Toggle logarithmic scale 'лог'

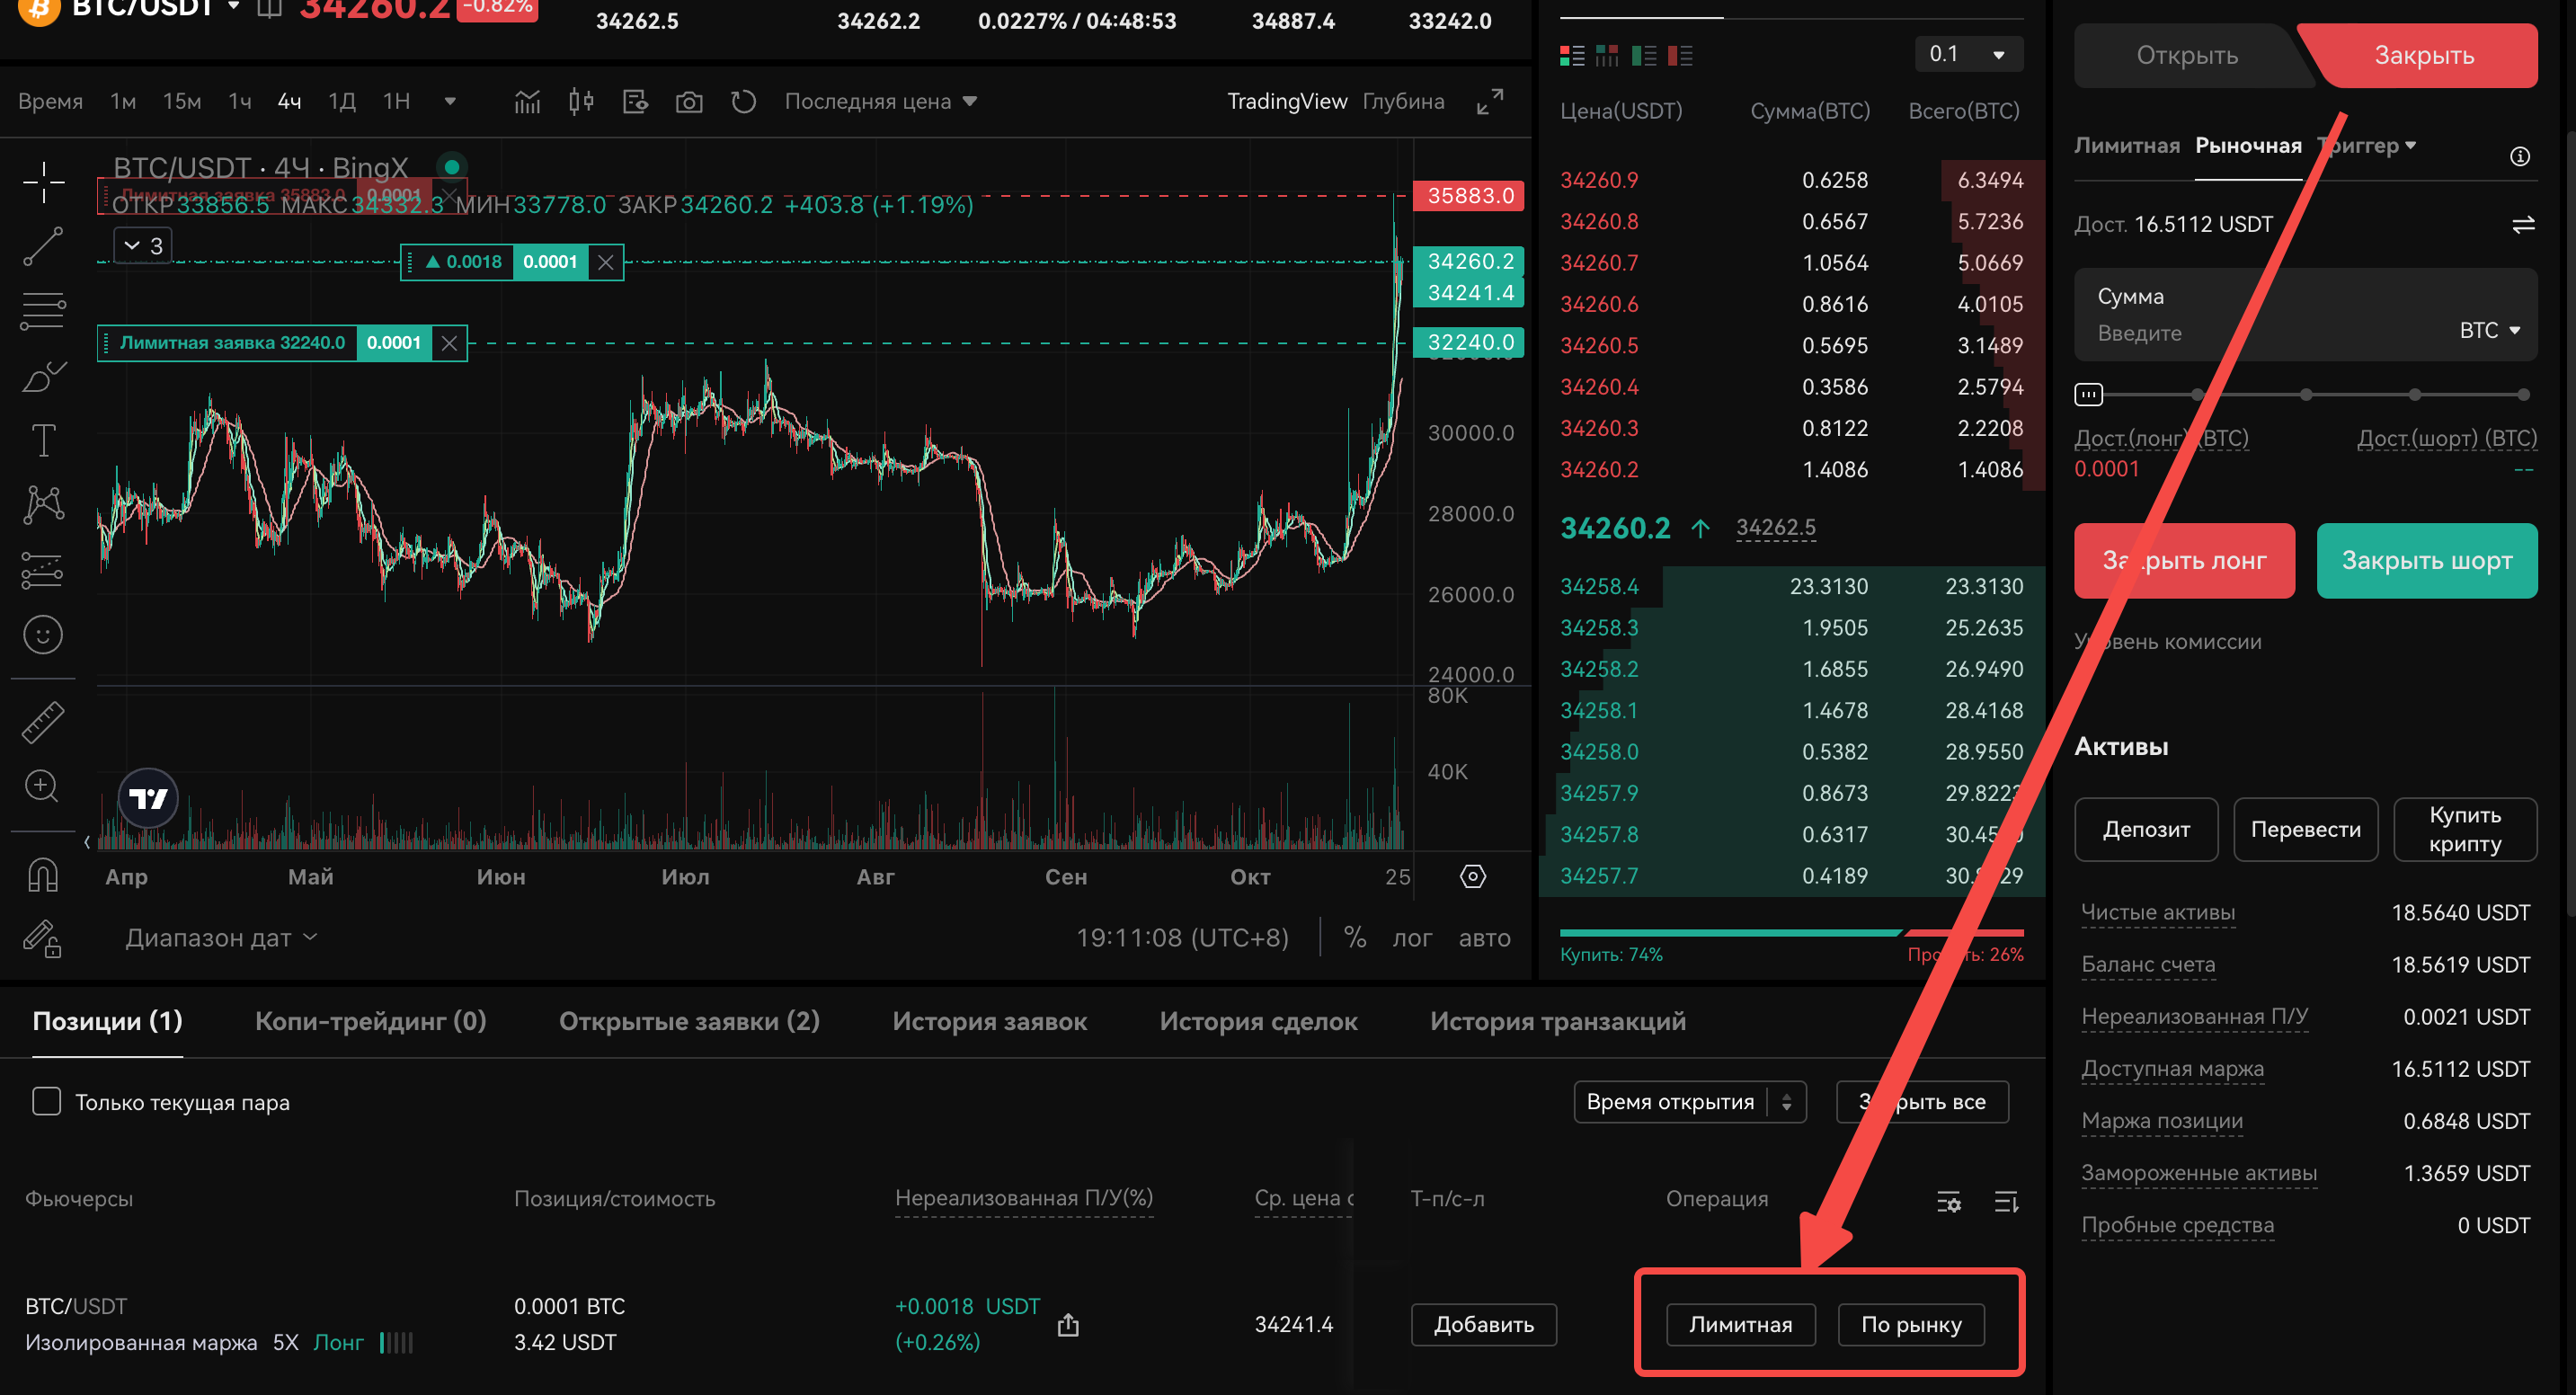1412,938
